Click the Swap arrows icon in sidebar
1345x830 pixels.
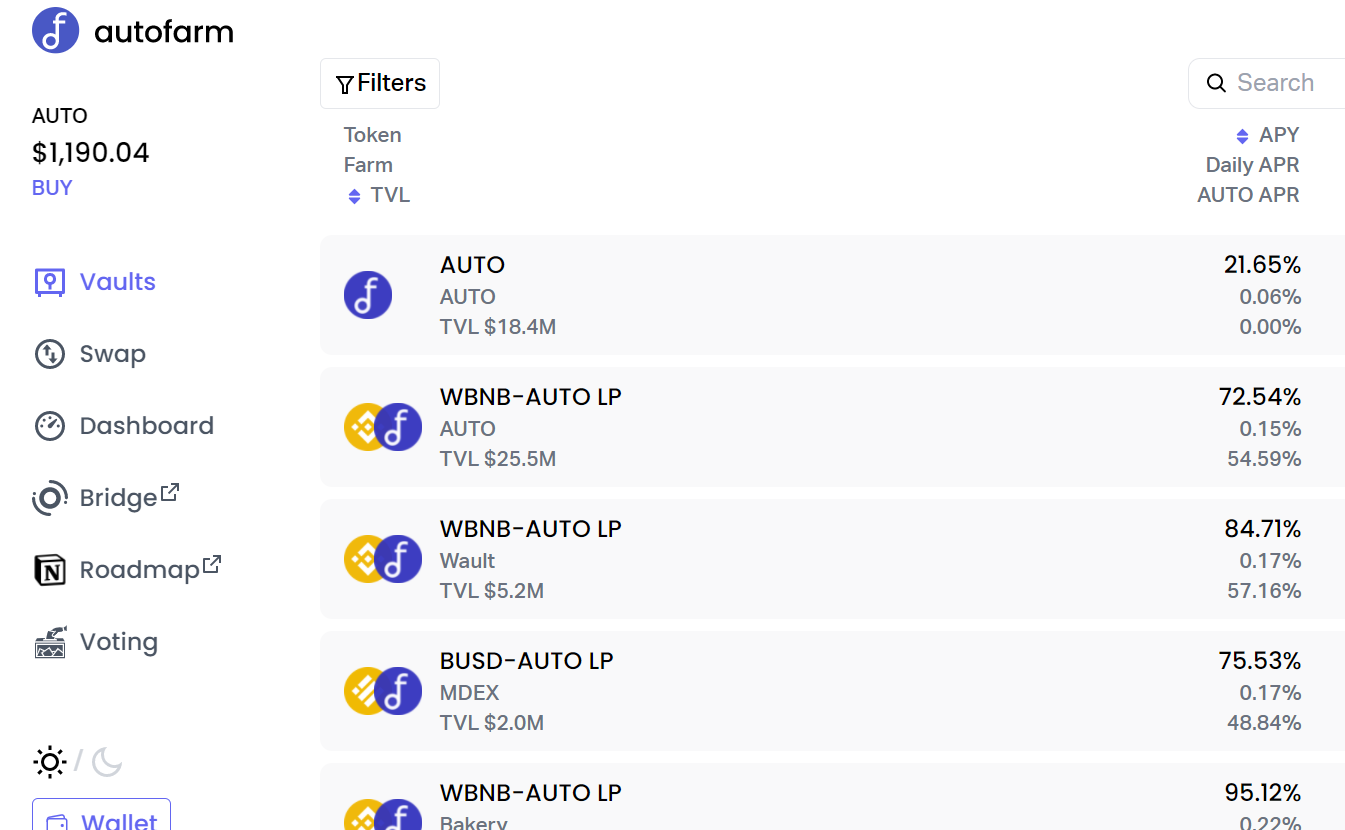point(50,354)
